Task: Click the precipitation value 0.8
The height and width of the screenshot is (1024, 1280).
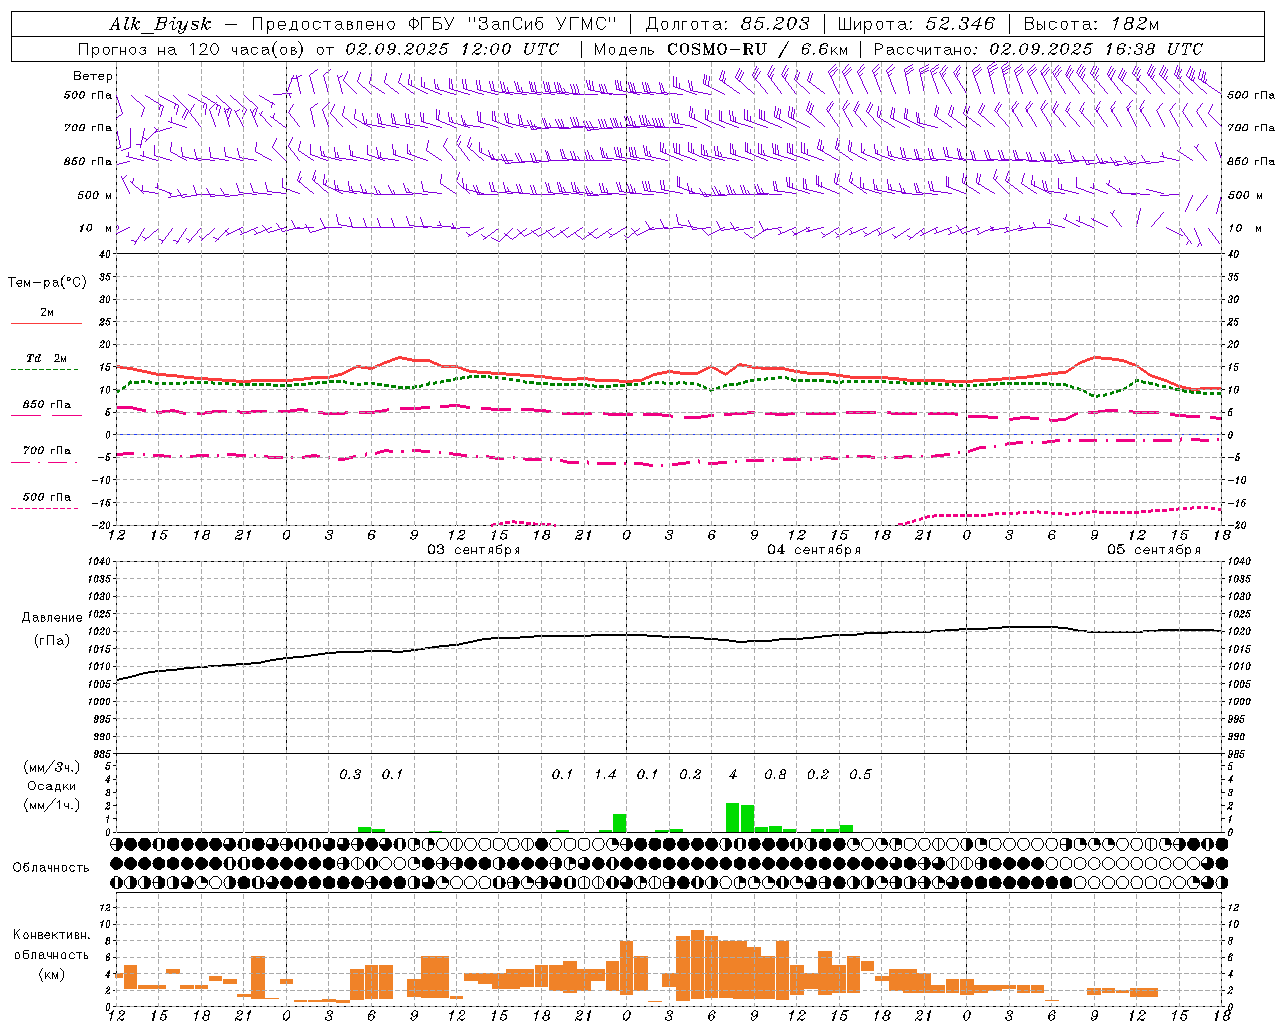Action: tap(775, 775)
